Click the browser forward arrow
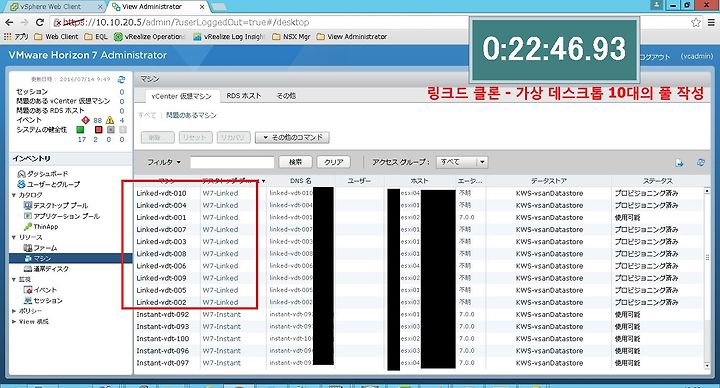The image size is (720, 388). pyautogui.click(x=24, y=22)
